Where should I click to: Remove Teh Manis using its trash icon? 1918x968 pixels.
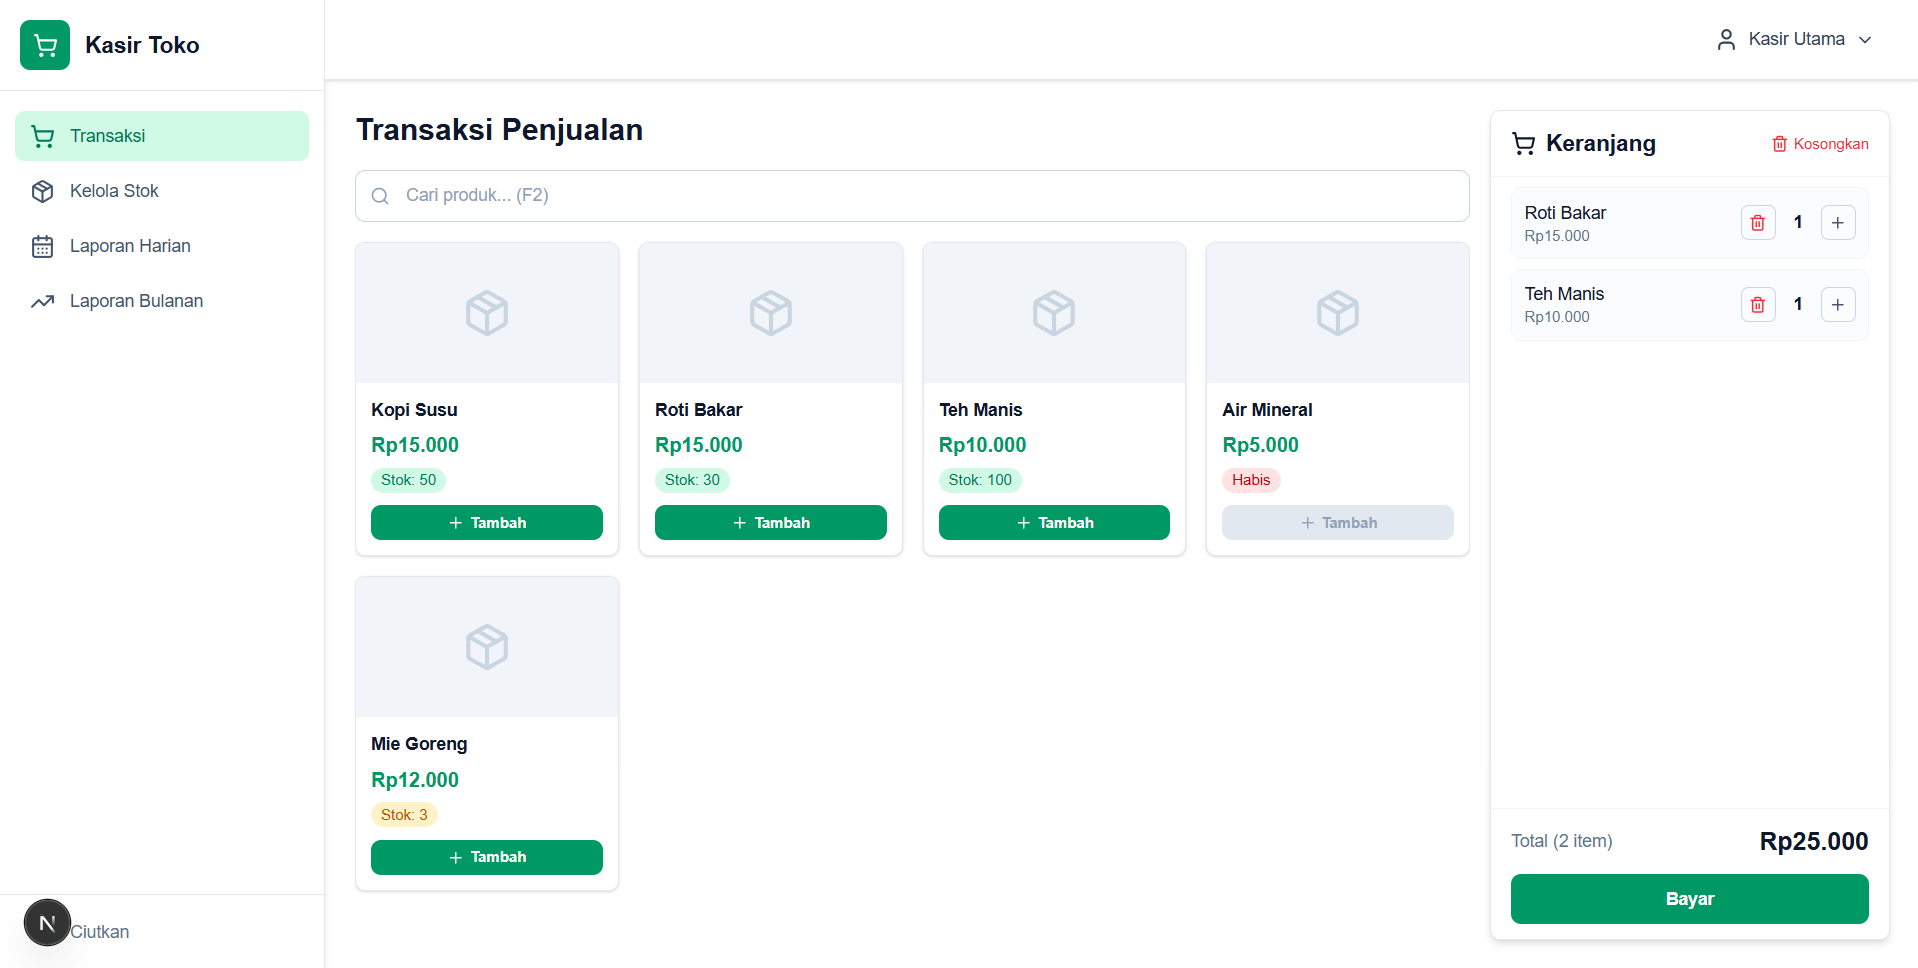[1758, 305]
